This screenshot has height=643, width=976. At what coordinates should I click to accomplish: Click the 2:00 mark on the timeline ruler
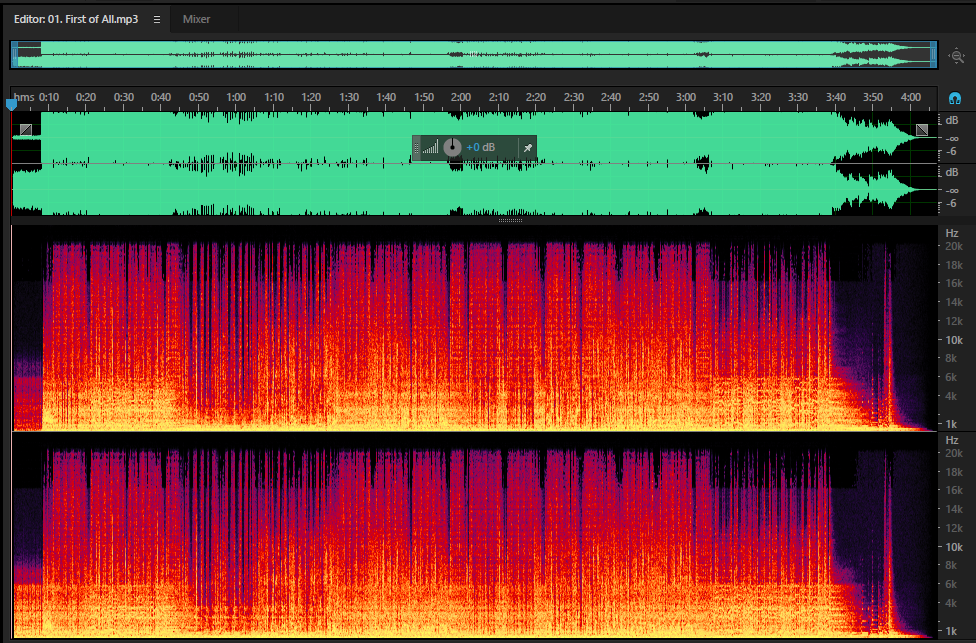[461, 97]
